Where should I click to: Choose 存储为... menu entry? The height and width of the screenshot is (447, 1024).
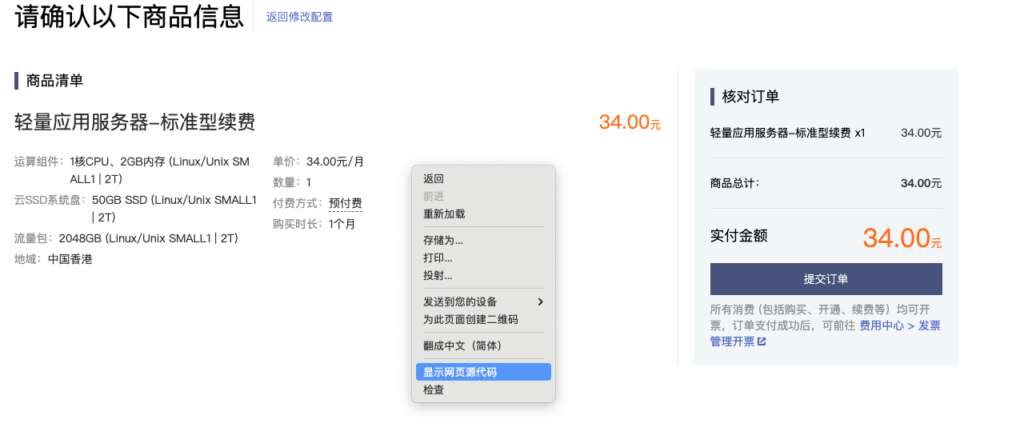[443, 240]
